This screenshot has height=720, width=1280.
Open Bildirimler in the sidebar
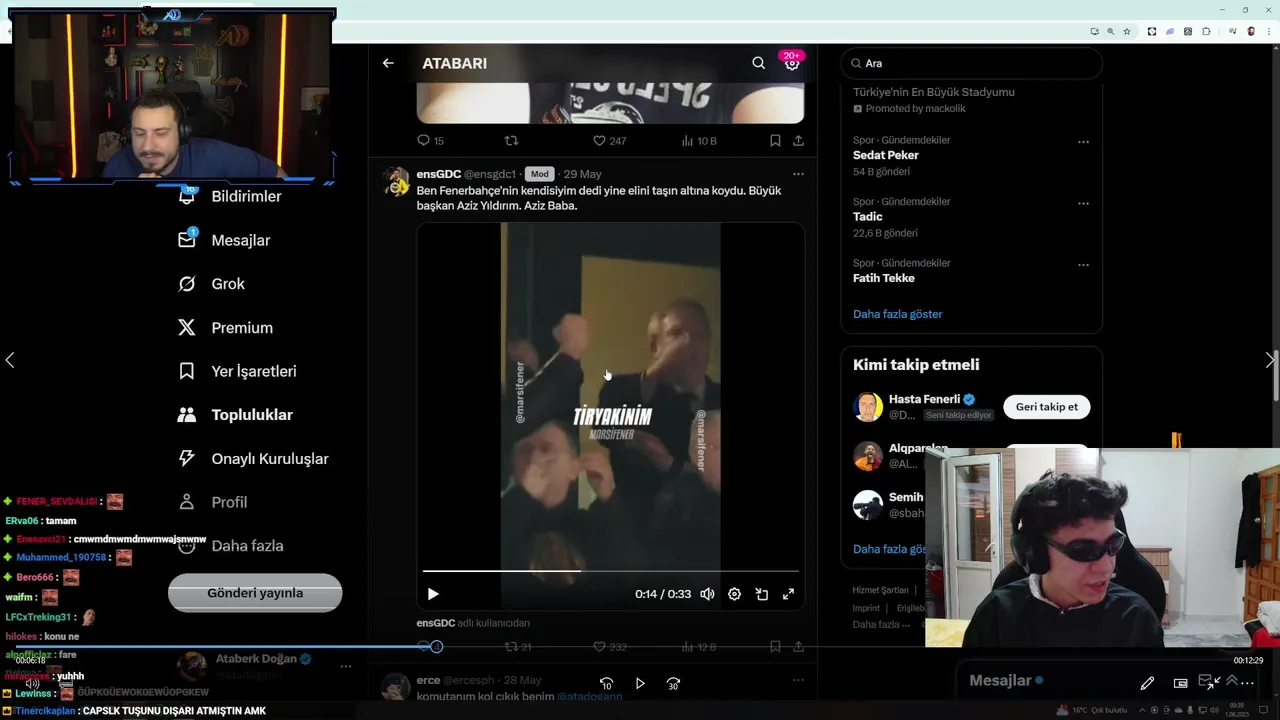pos(230,197)
